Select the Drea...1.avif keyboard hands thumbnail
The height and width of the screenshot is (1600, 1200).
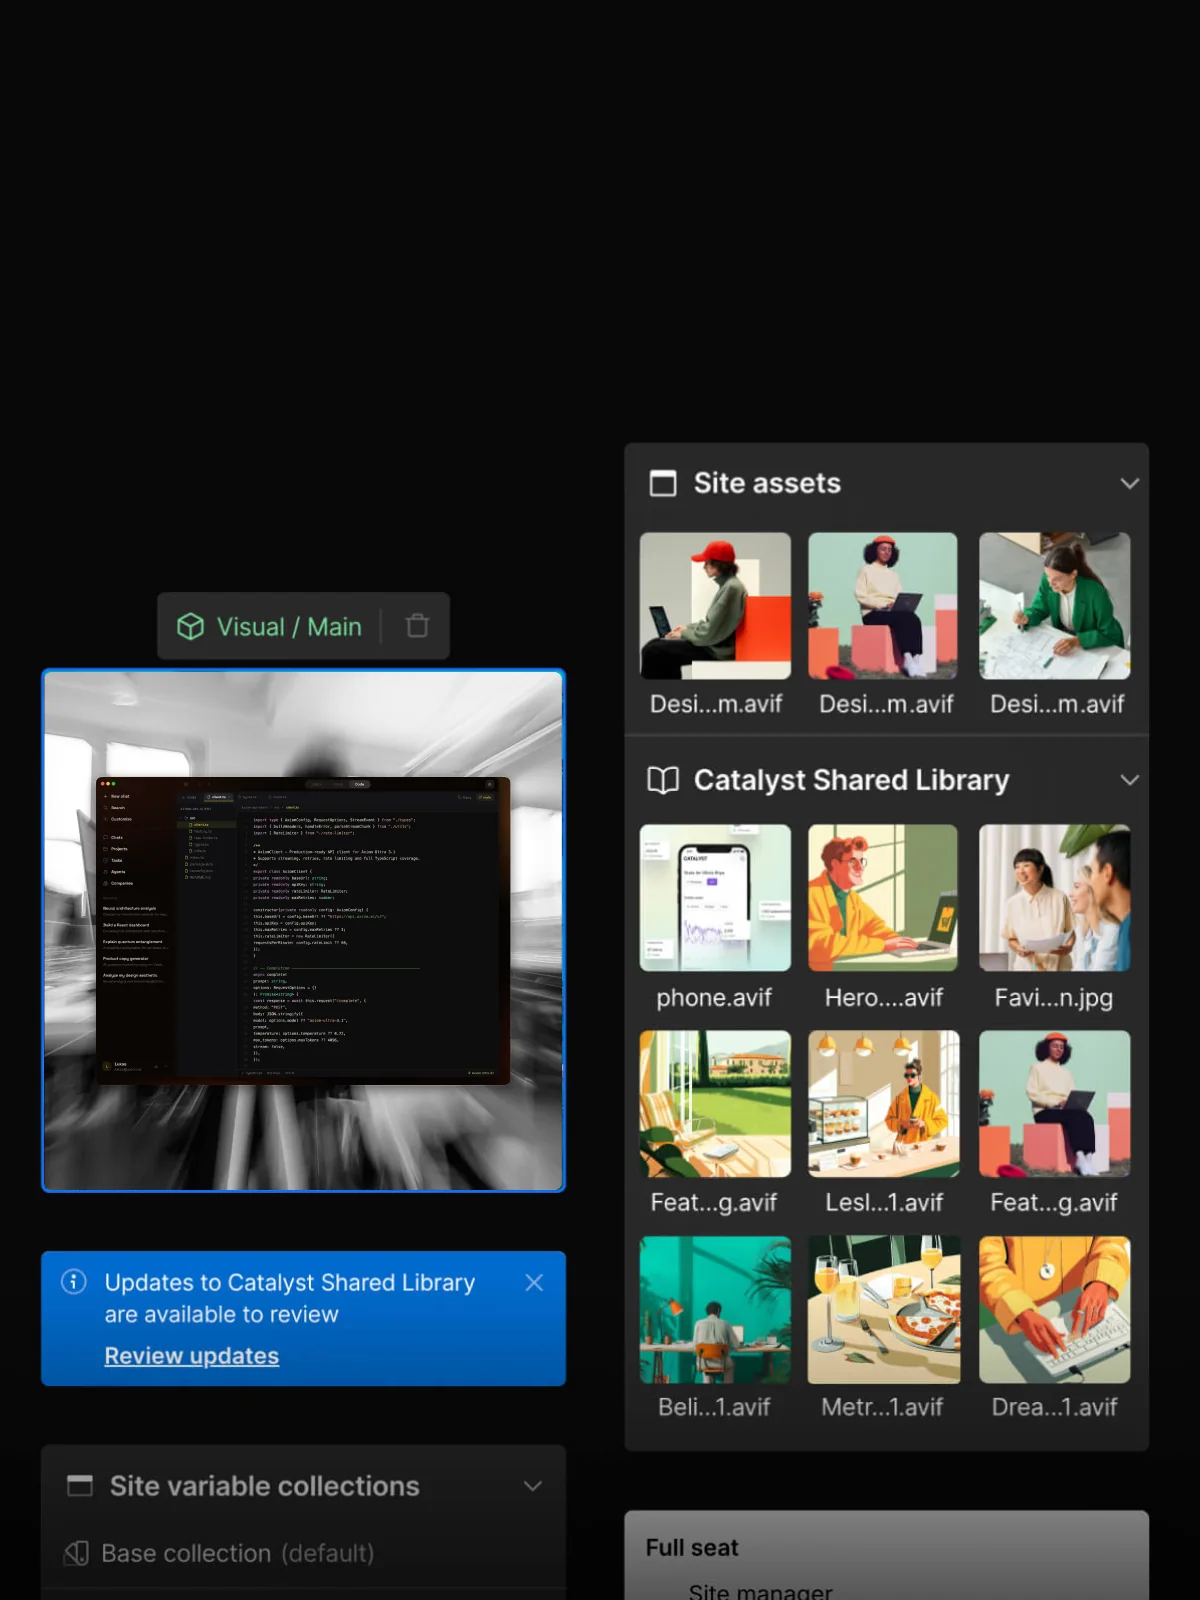click(1055, 1310)
